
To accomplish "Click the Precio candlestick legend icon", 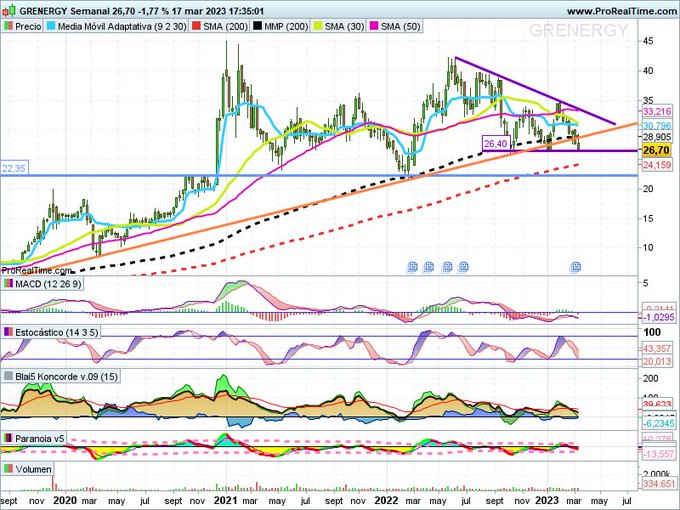I will click(x=8, y=26).
